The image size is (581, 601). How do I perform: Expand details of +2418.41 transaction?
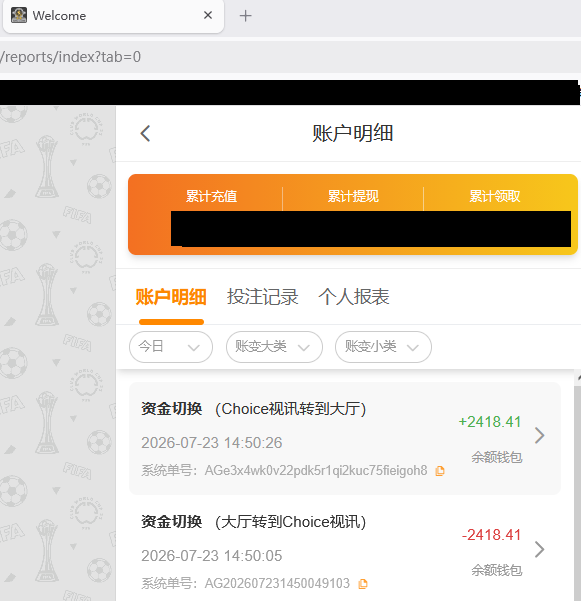coord(540,435)
